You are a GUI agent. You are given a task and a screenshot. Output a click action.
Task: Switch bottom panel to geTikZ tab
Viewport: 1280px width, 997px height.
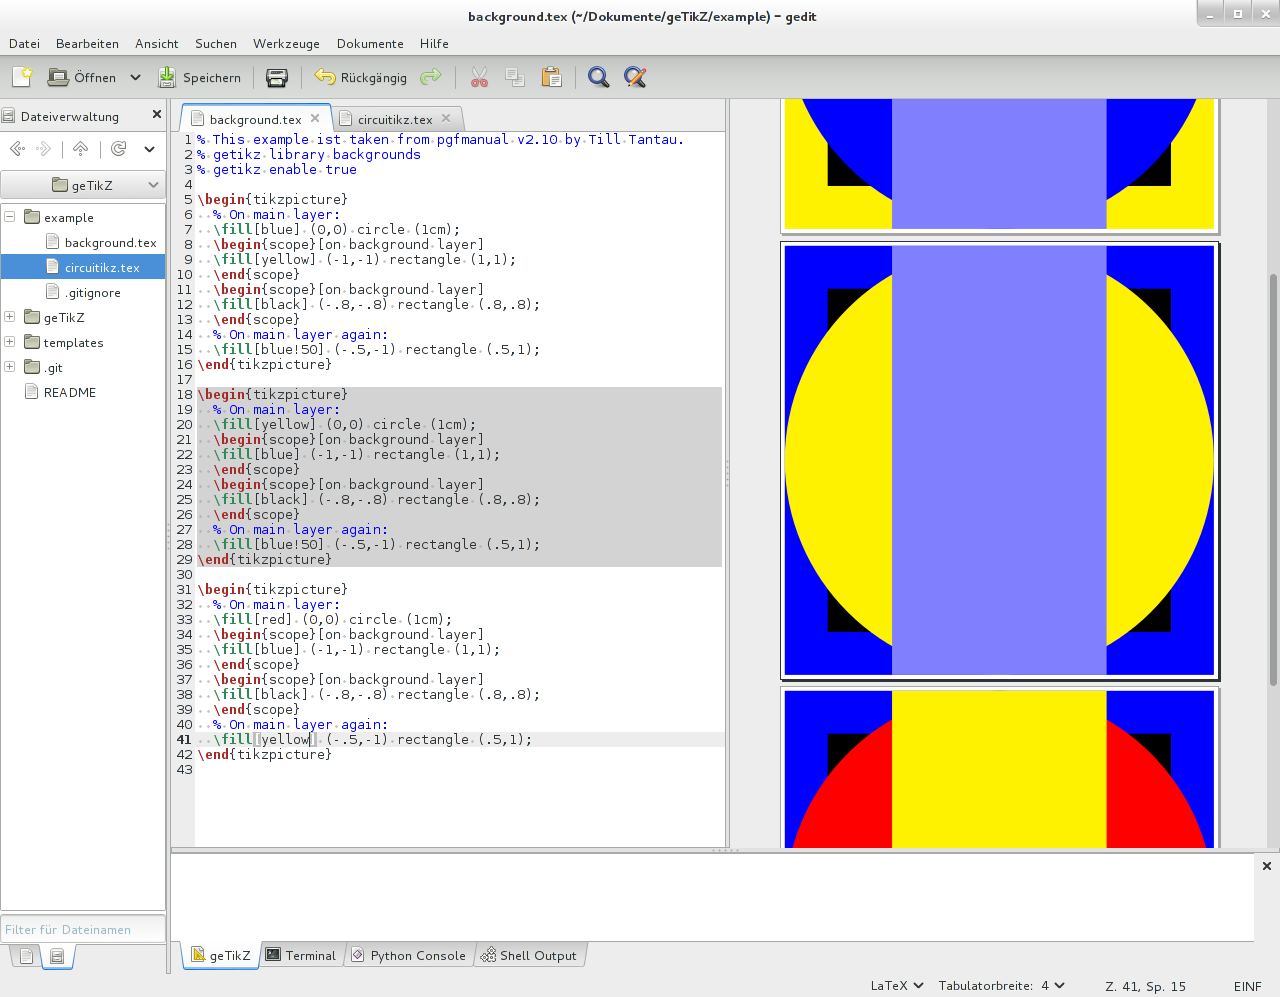(x=221, y=955)
